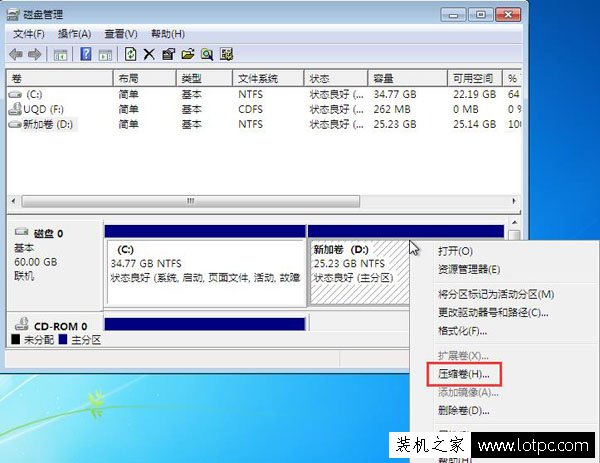Click the 联机 status under 磁盘 0
The height and width of the screenshot is (463, 600).
(24, 276)
